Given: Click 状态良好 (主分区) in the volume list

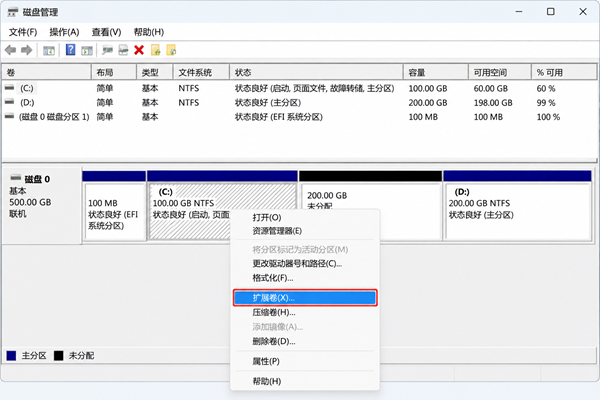Looking at the screenshot, I should coord(268,103).
